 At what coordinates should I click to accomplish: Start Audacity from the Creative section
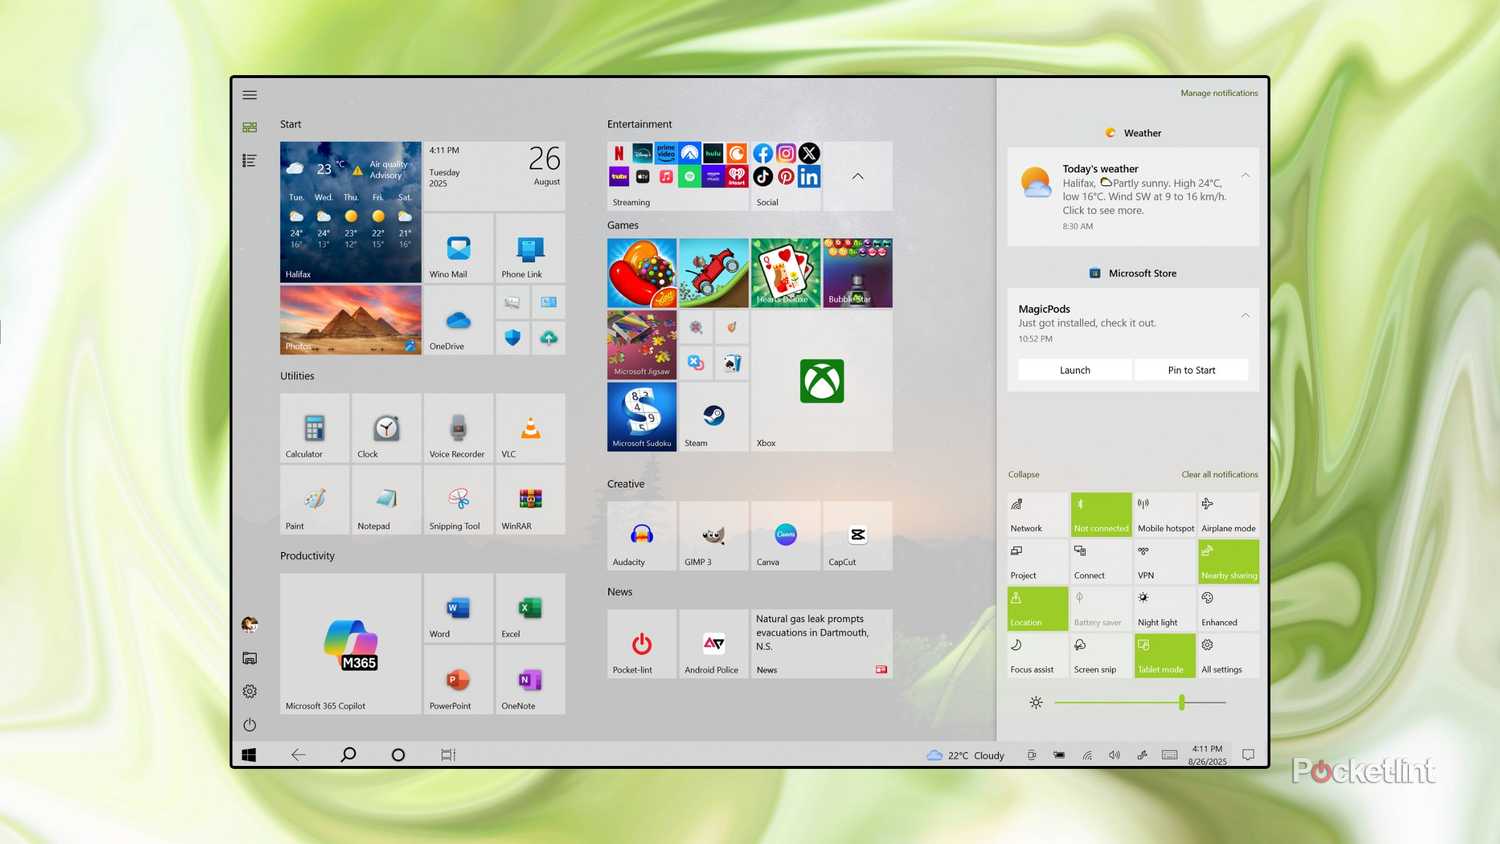[x=641, y=536]
